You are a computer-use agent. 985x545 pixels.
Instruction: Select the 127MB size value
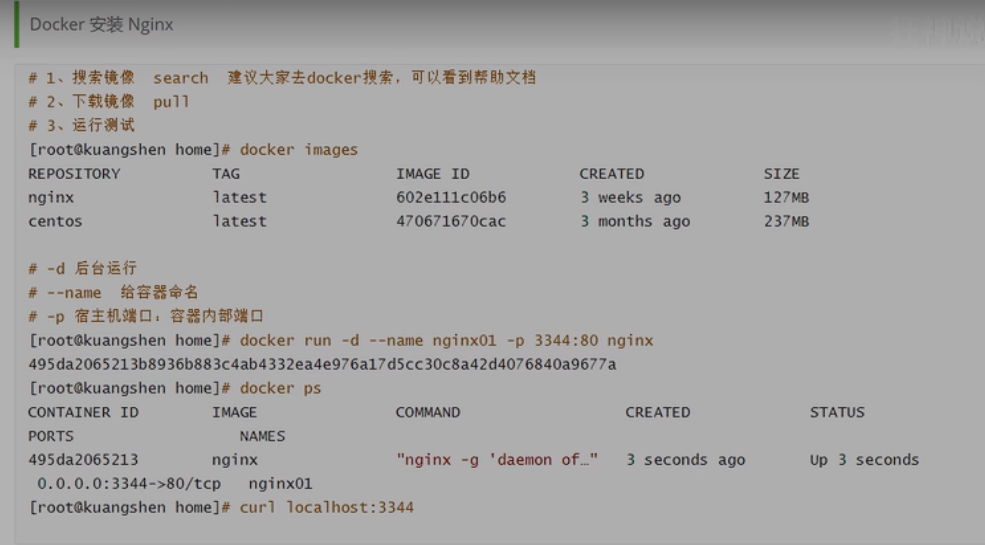point(786,198)
